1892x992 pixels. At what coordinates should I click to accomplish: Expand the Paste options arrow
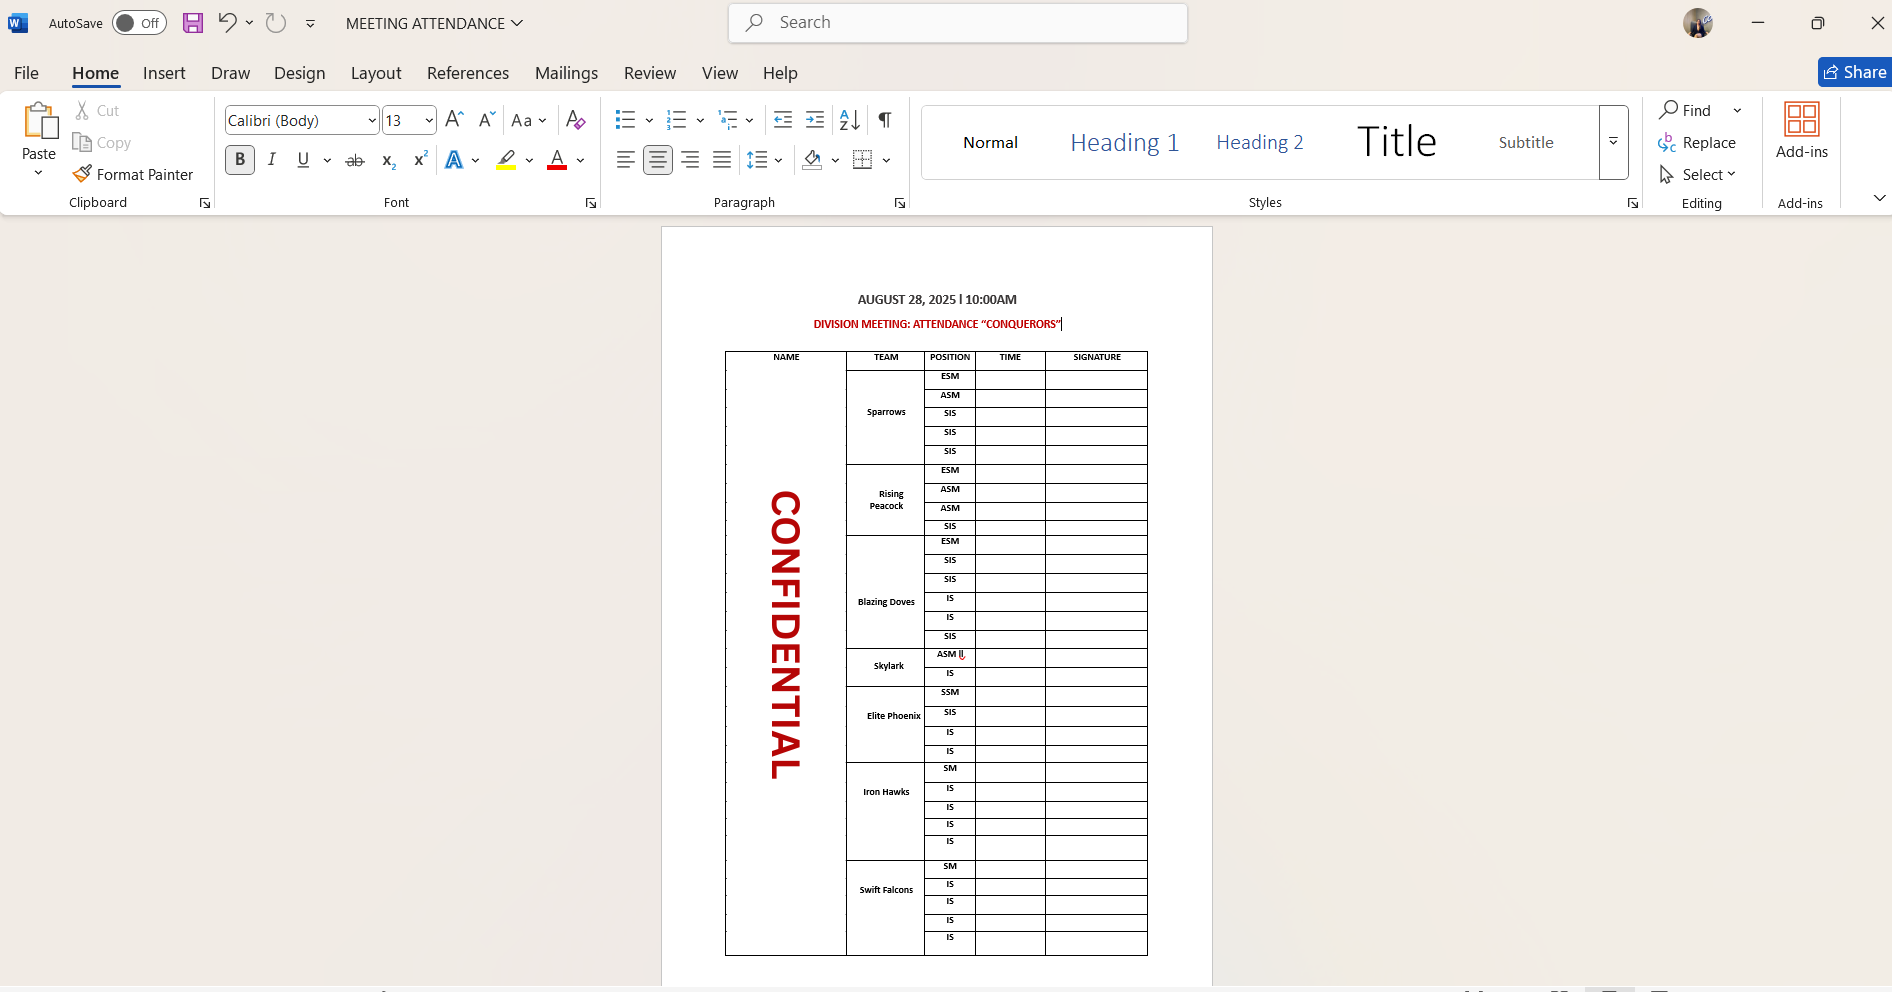point(39,173)
